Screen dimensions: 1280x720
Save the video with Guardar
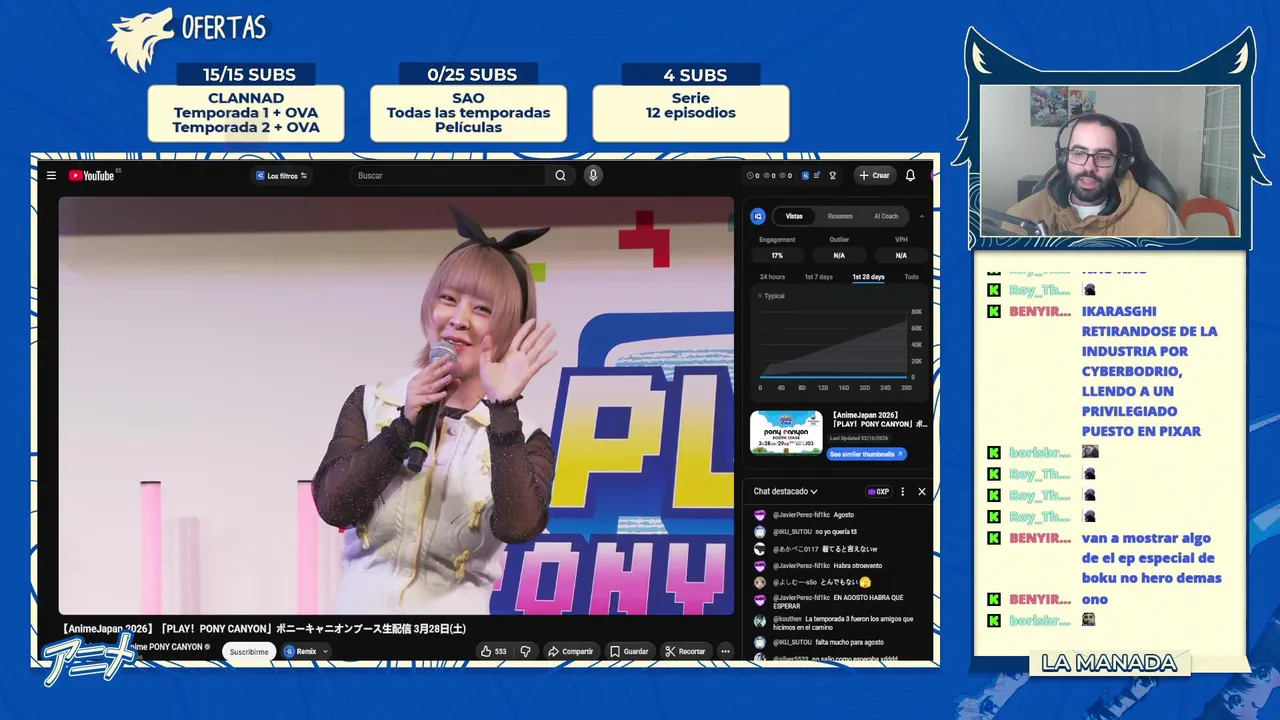pos(629,651)
